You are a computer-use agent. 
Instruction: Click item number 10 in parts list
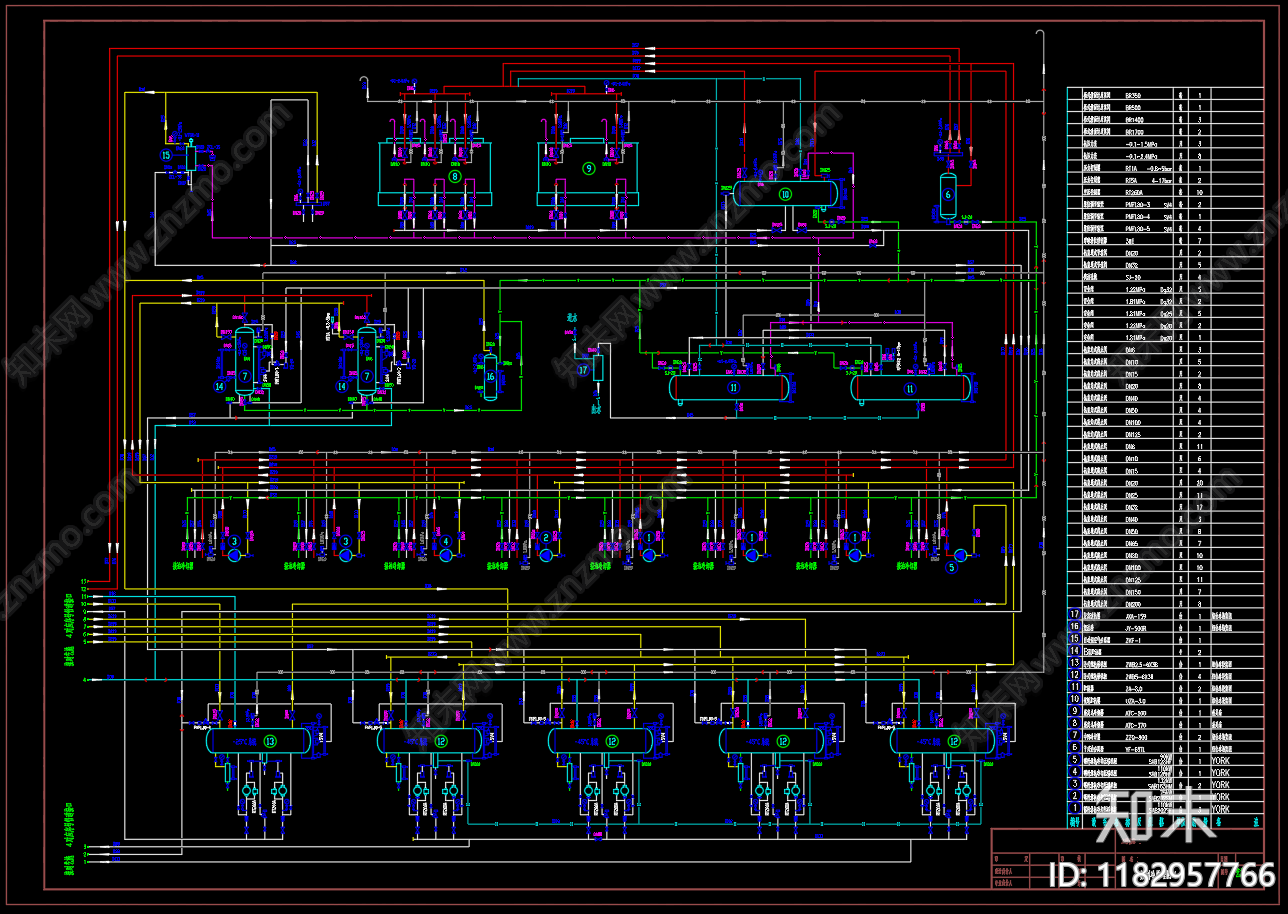(1075, 699)
